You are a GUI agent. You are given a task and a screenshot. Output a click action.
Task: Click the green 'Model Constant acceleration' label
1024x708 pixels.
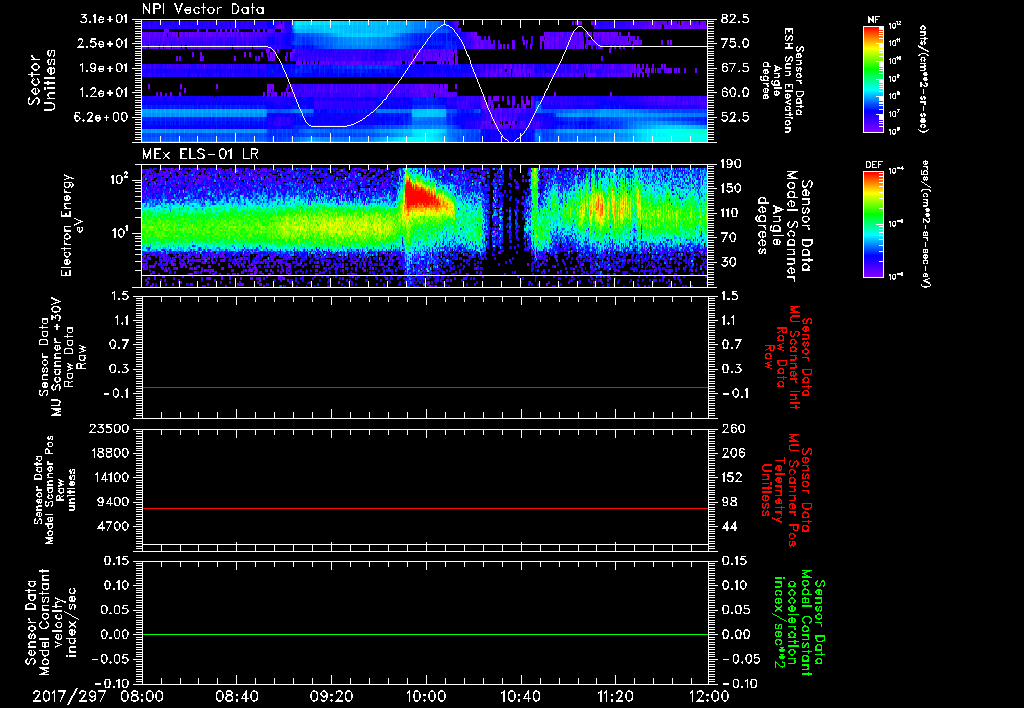click(x=800, y=624)
